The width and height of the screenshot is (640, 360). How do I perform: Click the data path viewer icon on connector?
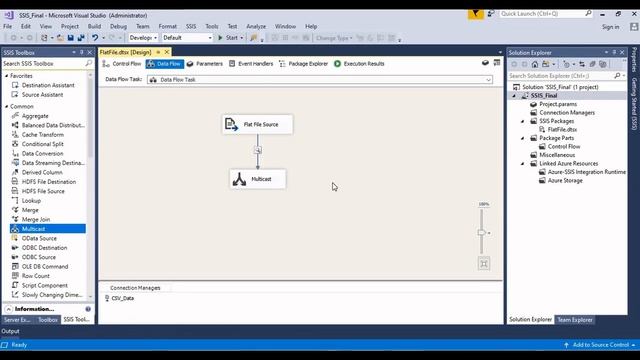pos(258,150)
